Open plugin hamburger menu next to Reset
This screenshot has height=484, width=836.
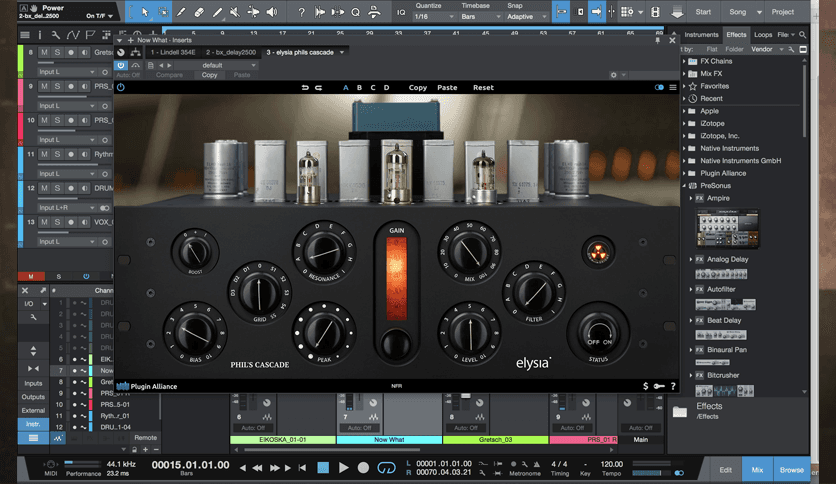[x=673, y=87]
